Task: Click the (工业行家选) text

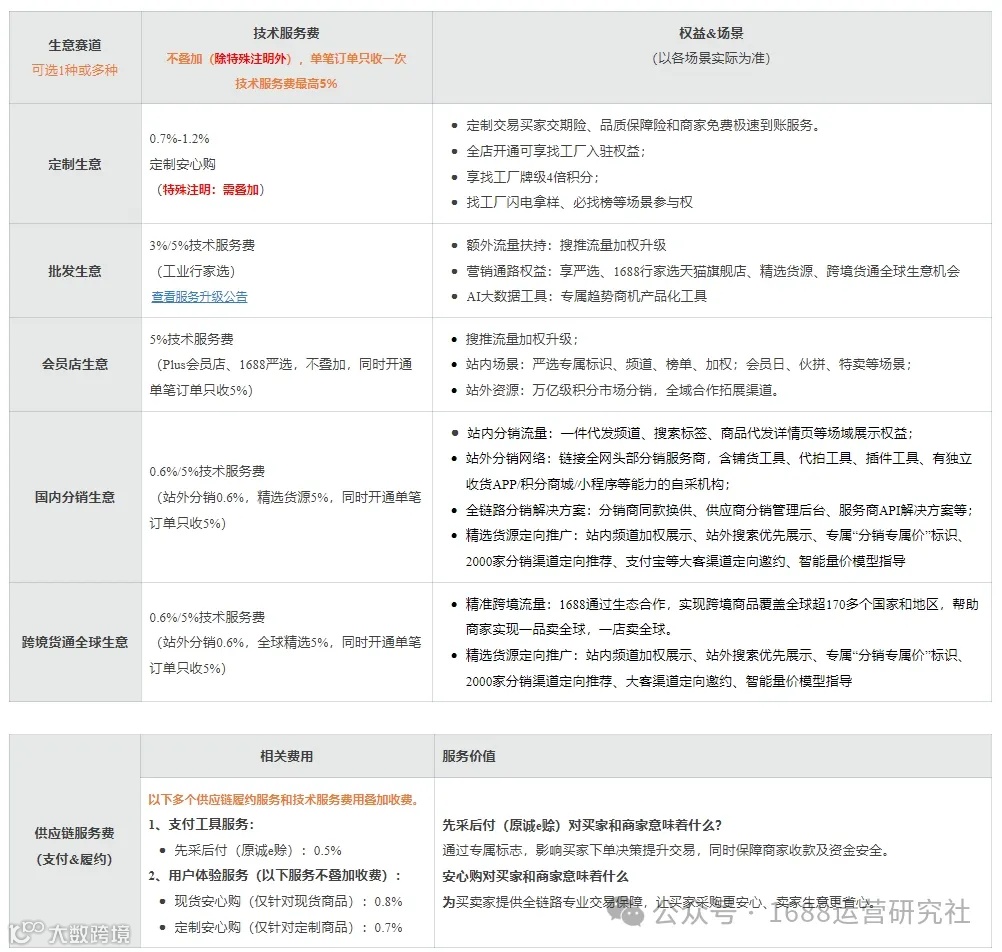Action: click(x=196, y=271)
